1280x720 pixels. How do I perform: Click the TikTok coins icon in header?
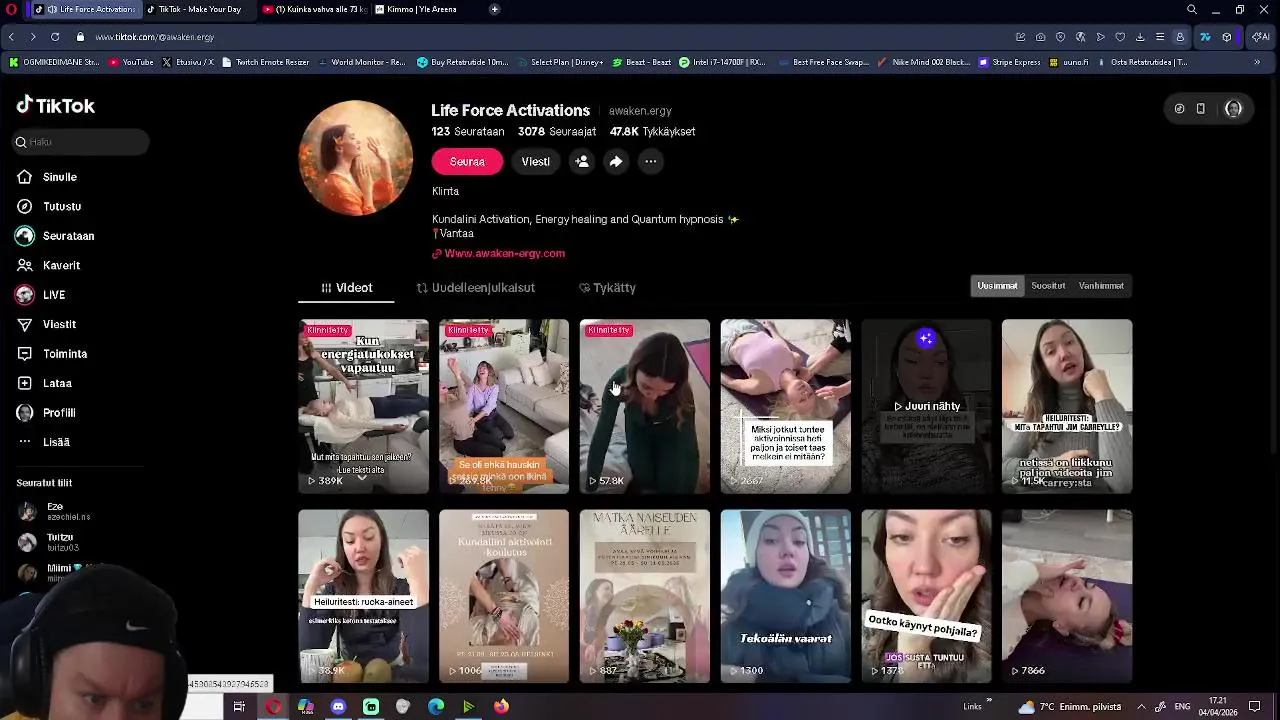coord(1179,109)
